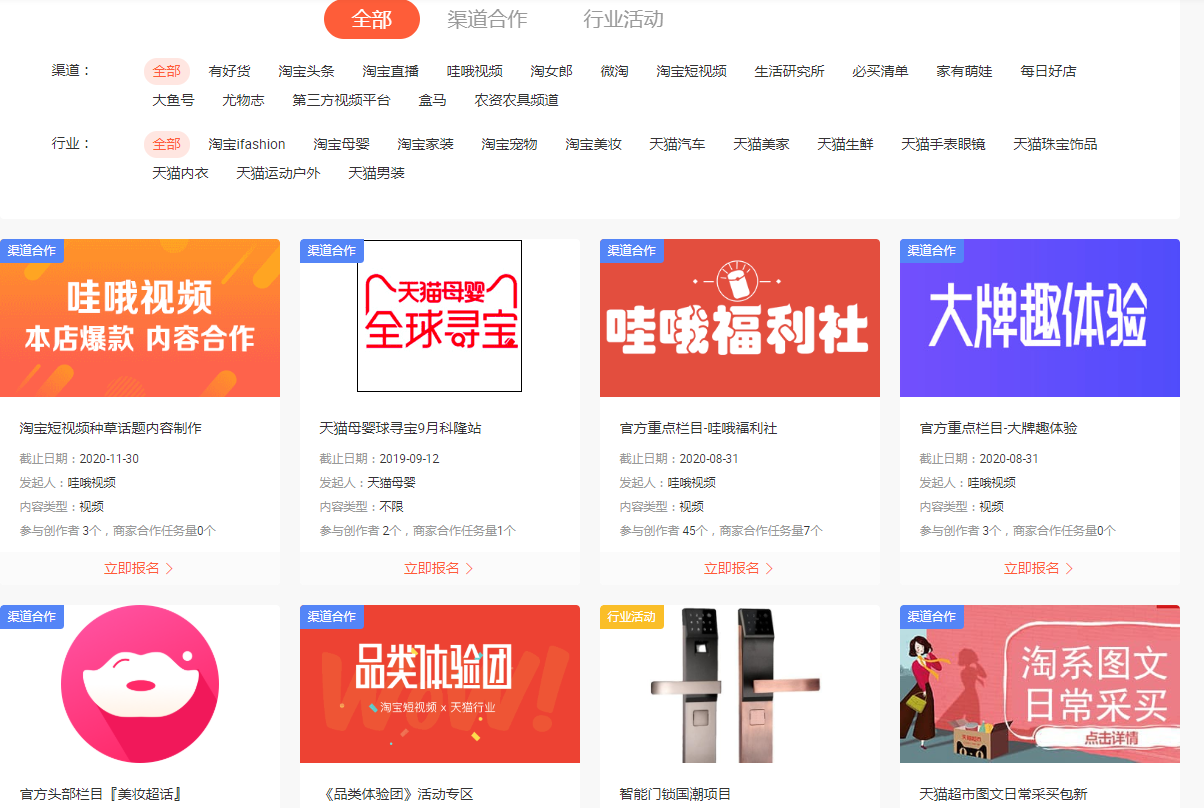
Task: Filter industry by 天猫手表眼镜
Action: coord(943,144)
